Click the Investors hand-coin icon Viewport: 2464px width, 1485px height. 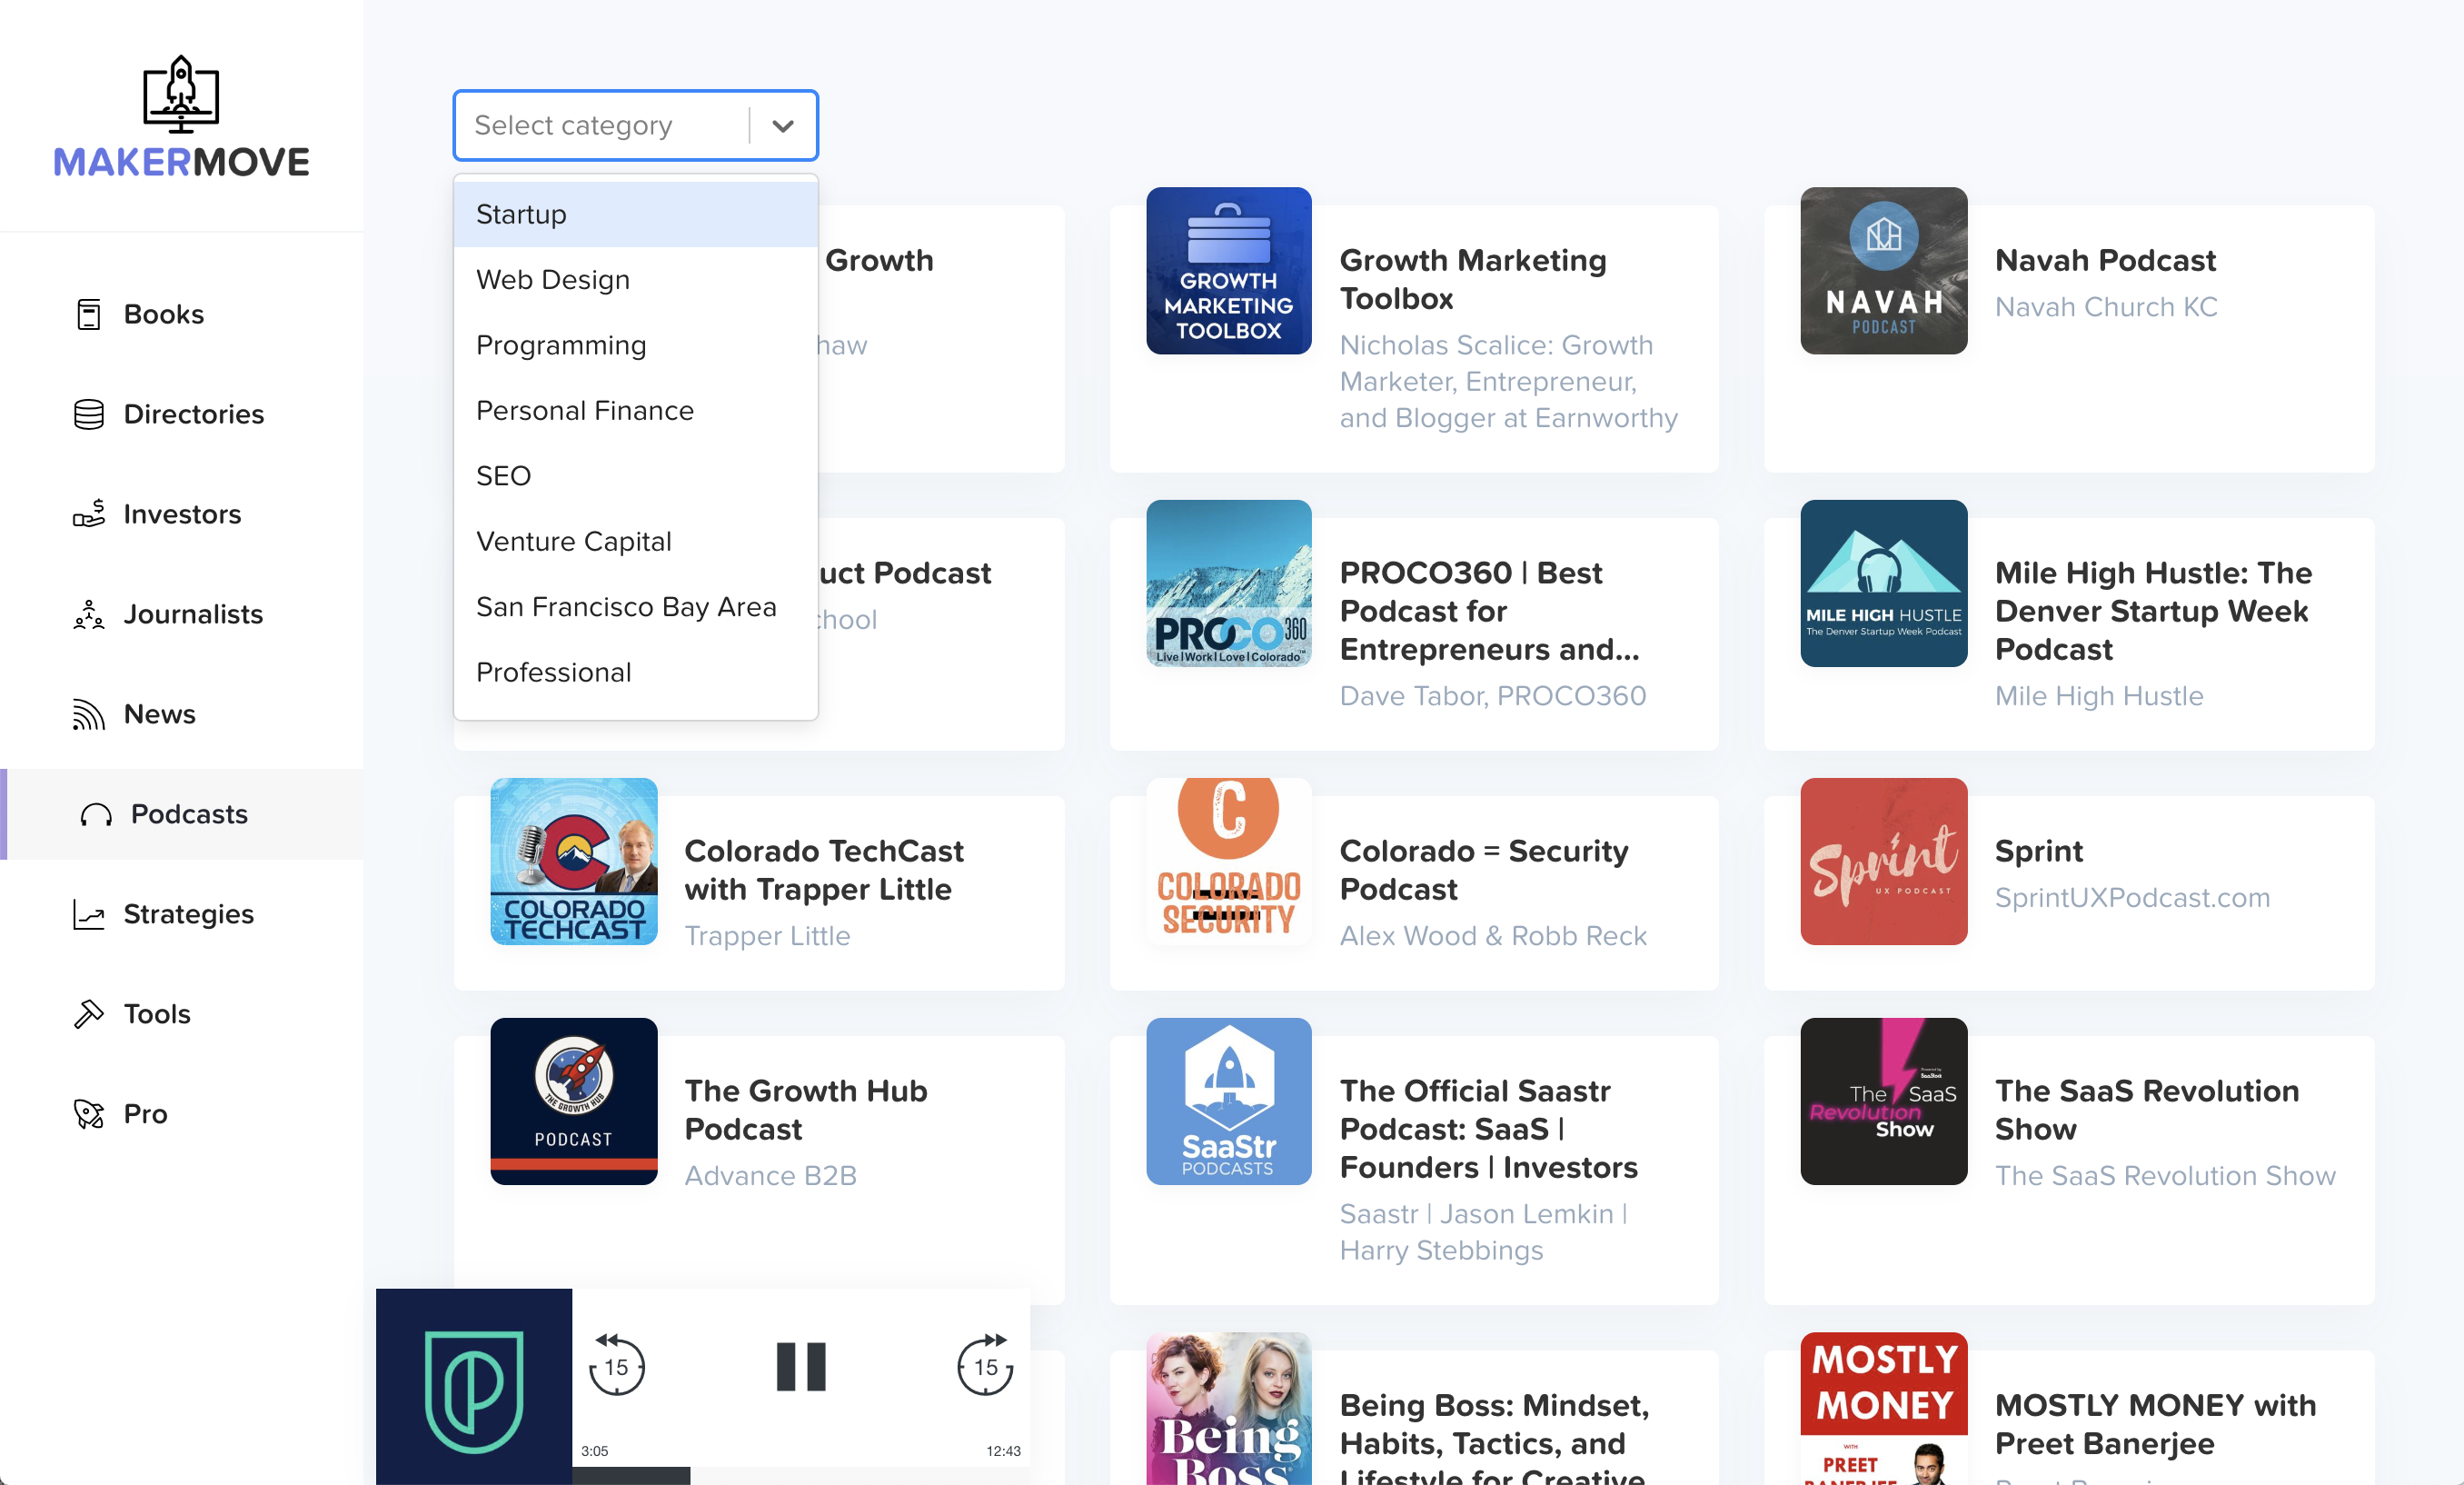[x=89, y=514]
